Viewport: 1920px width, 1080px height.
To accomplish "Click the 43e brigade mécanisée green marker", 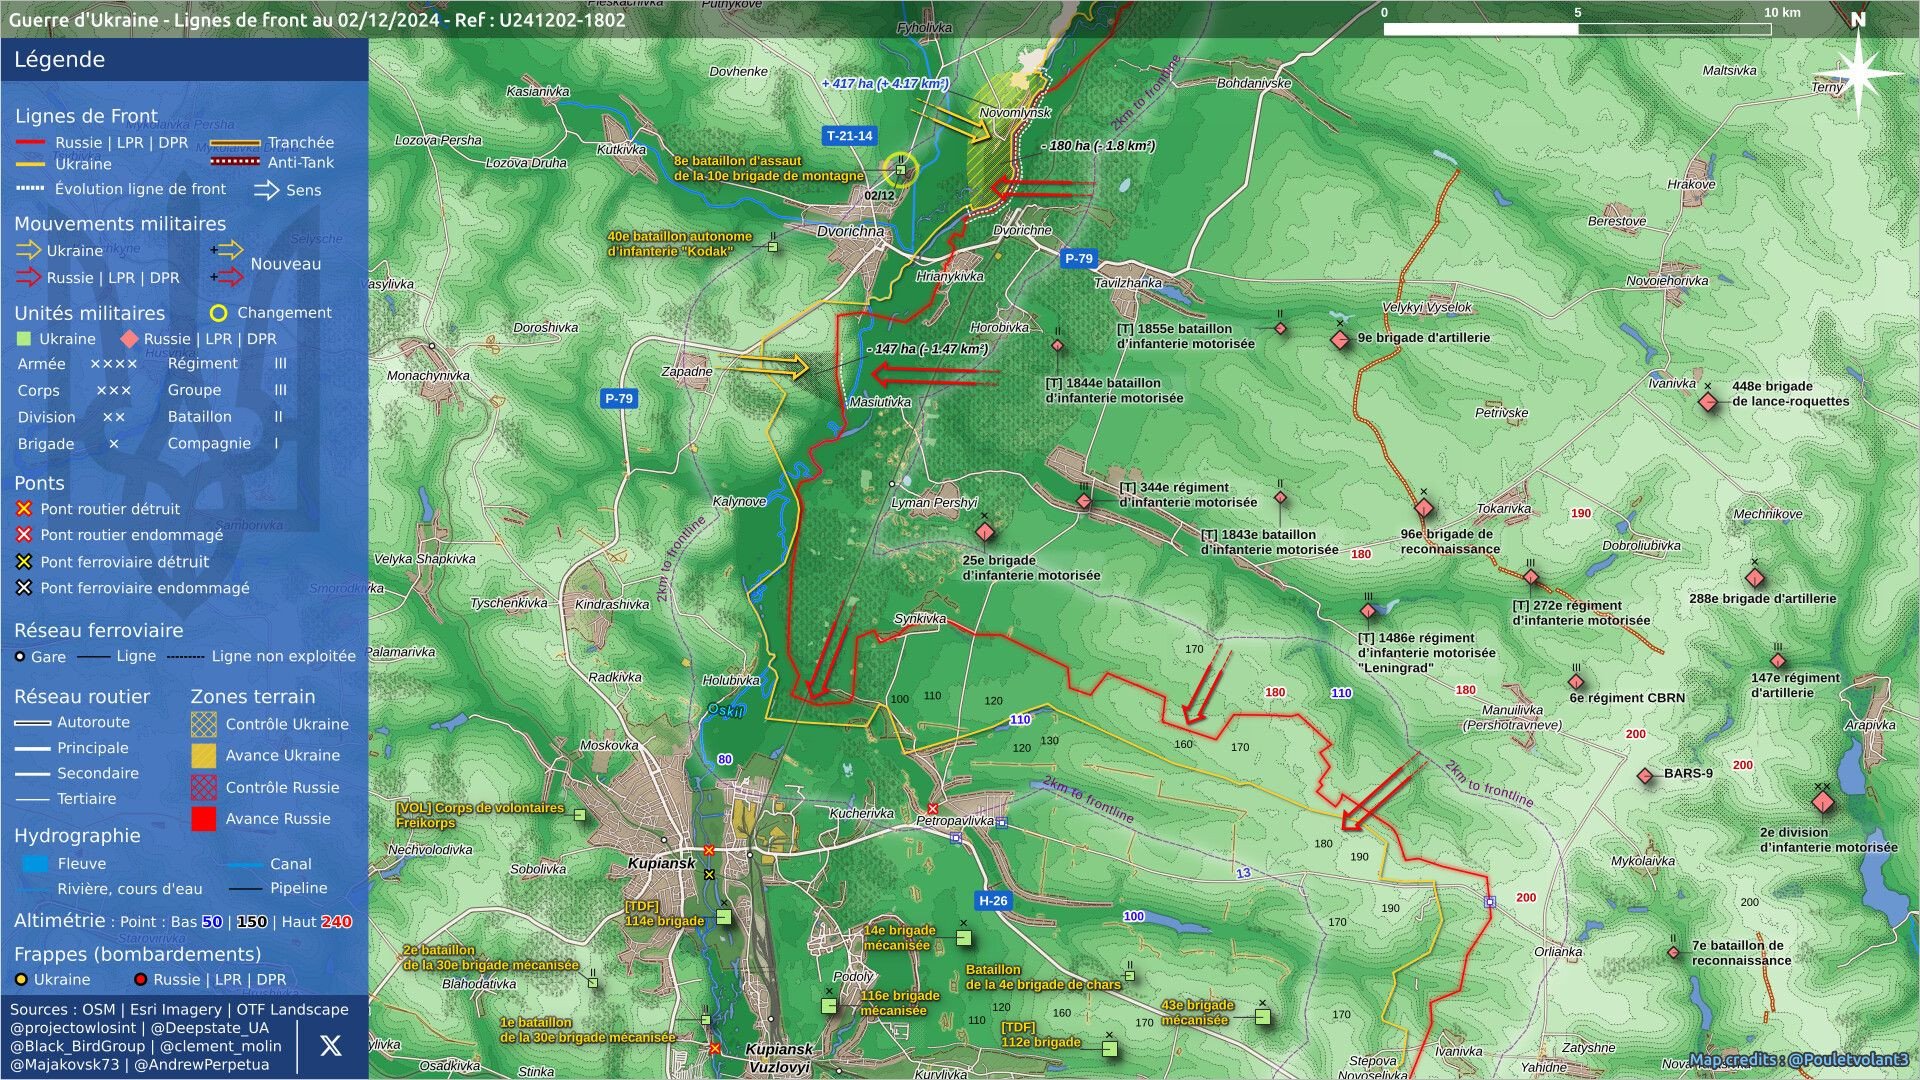I will pyautogui.click(x=1262, y=1017).
